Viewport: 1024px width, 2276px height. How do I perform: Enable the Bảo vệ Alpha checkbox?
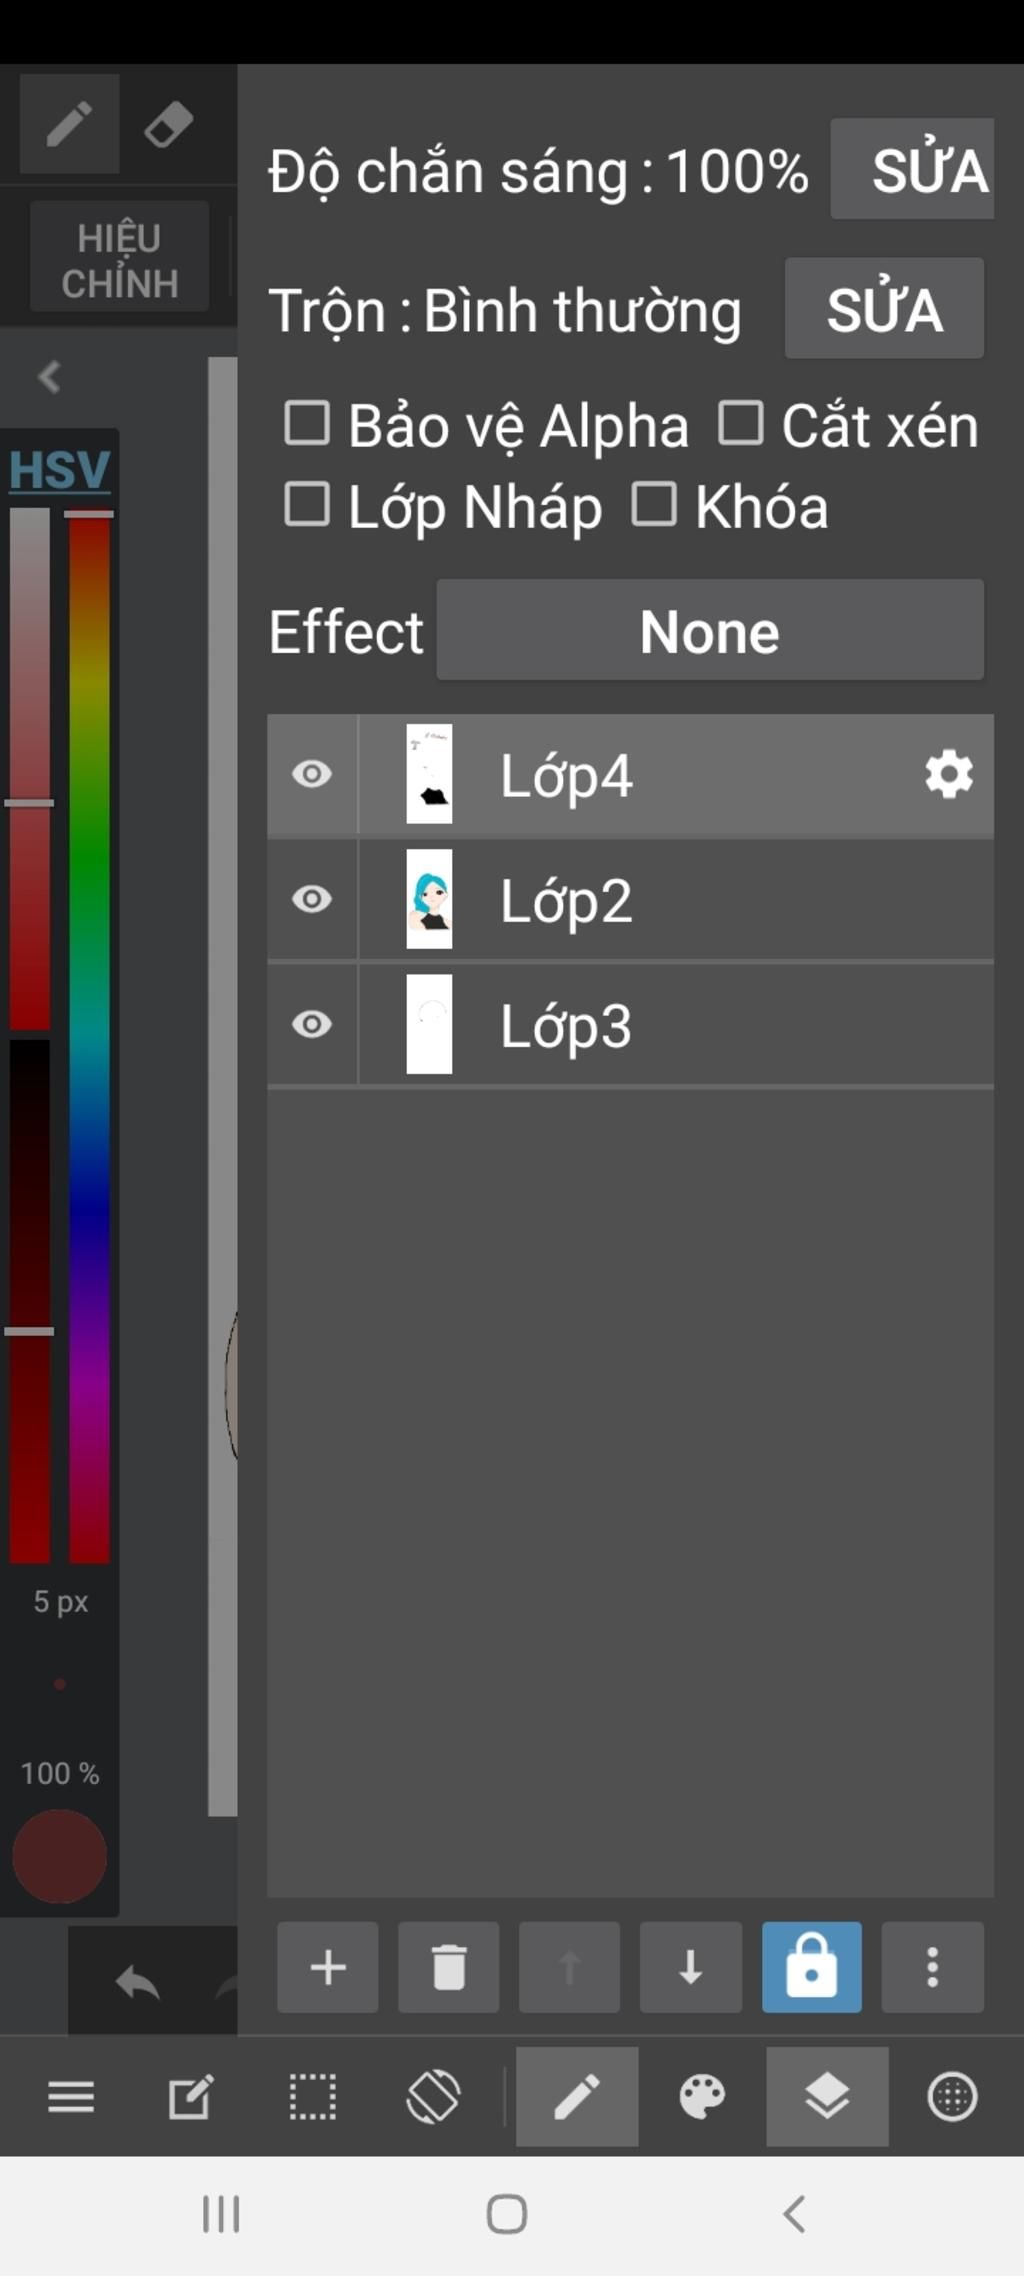(x=308, y=423)
